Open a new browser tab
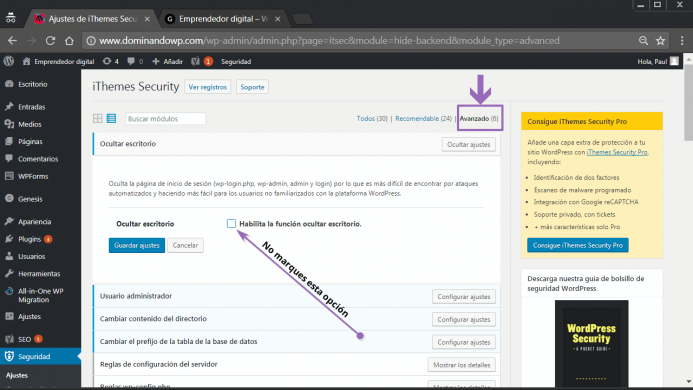The height and width of the screenshot is (390, 693). pos(302,19)
